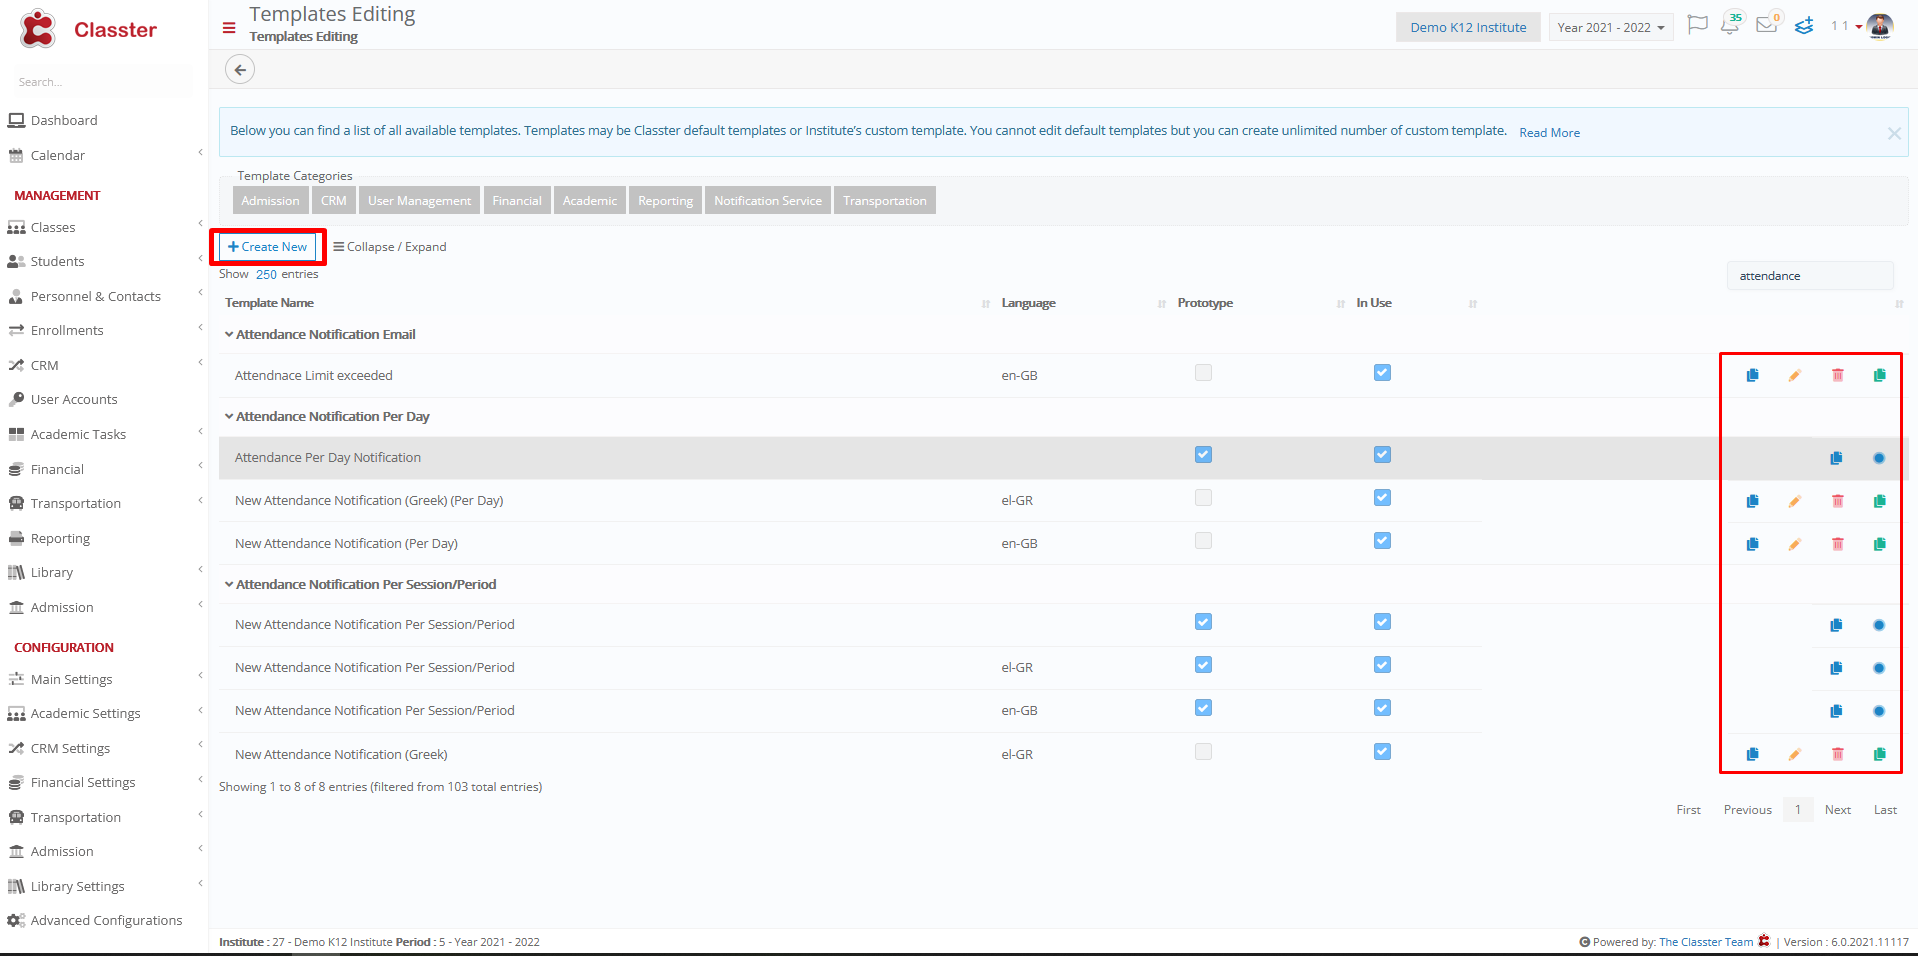Click the 'attendance' filter field
The image size is (1918, 956).
point(1810,276)
